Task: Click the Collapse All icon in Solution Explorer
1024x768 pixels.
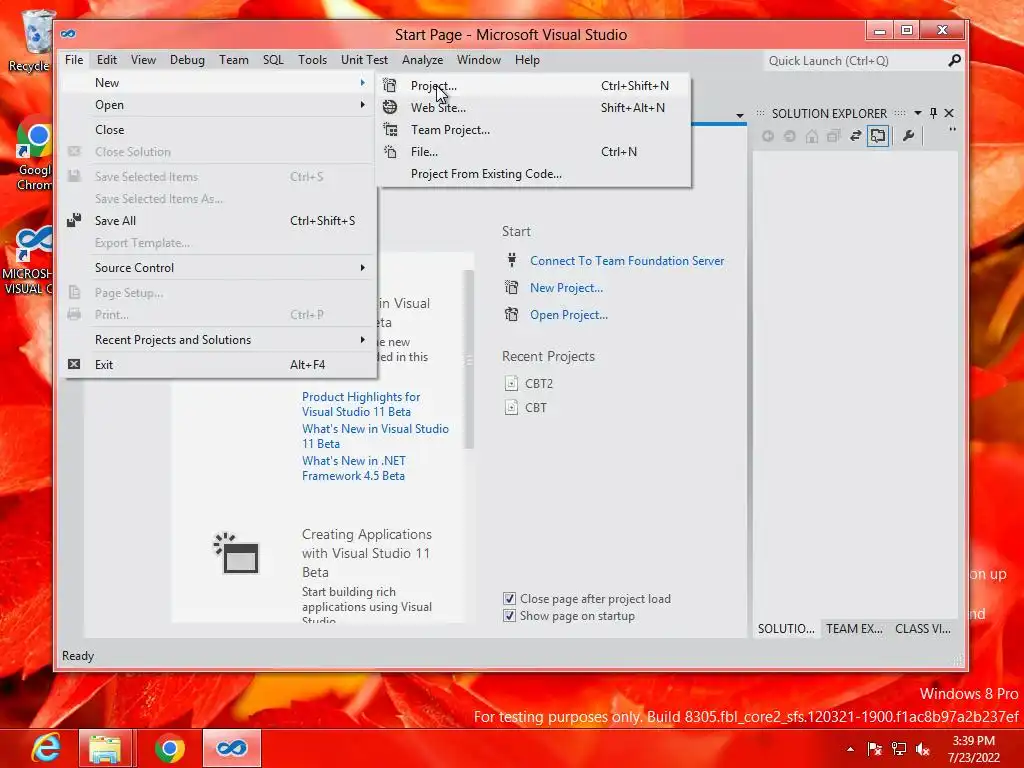Action: (833, 136)
